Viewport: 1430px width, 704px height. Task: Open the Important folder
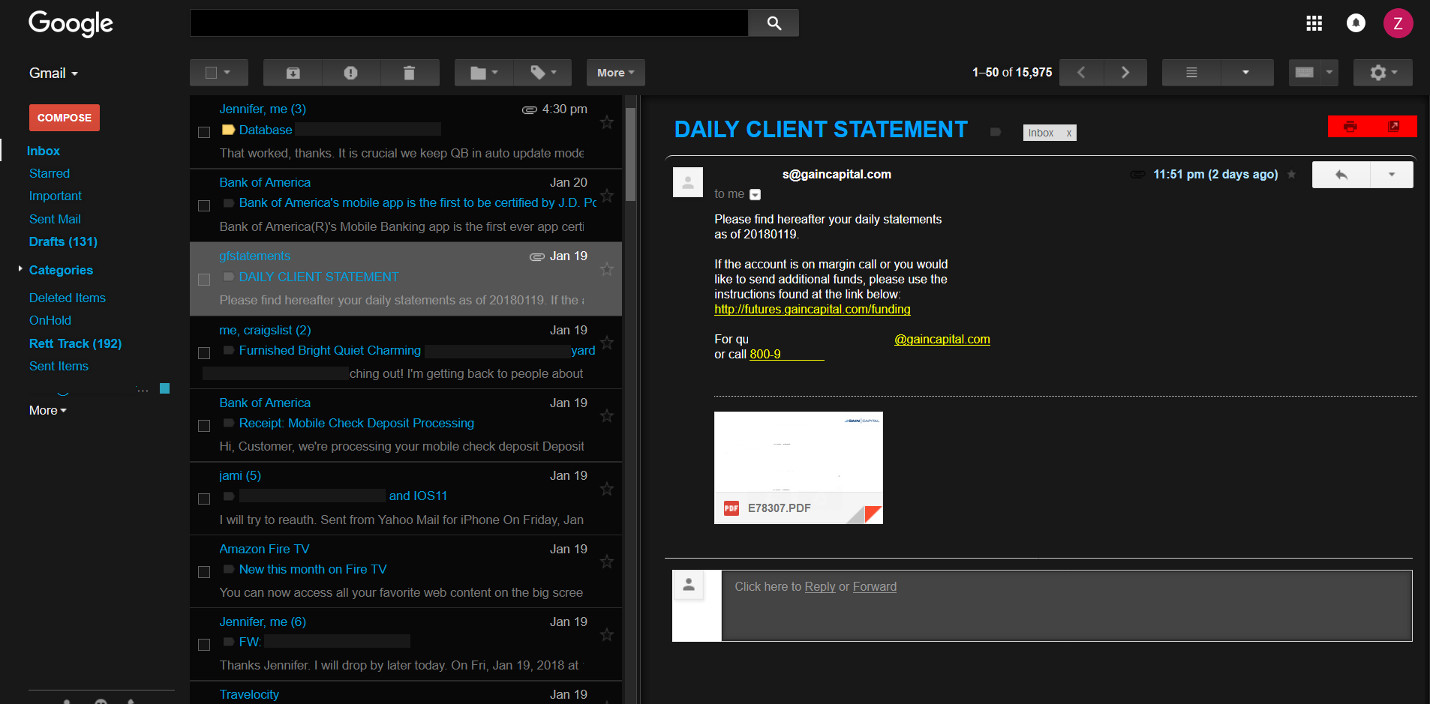55,196
